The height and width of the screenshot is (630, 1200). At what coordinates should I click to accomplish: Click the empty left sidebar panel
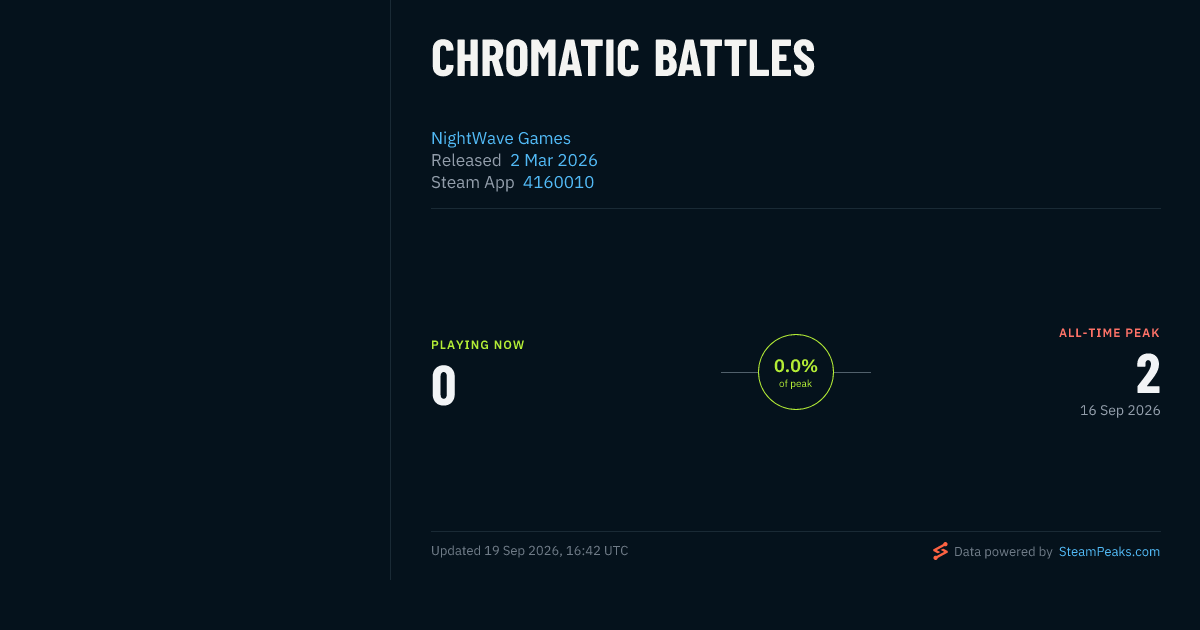pyautogui.click(x=195, y=290)
